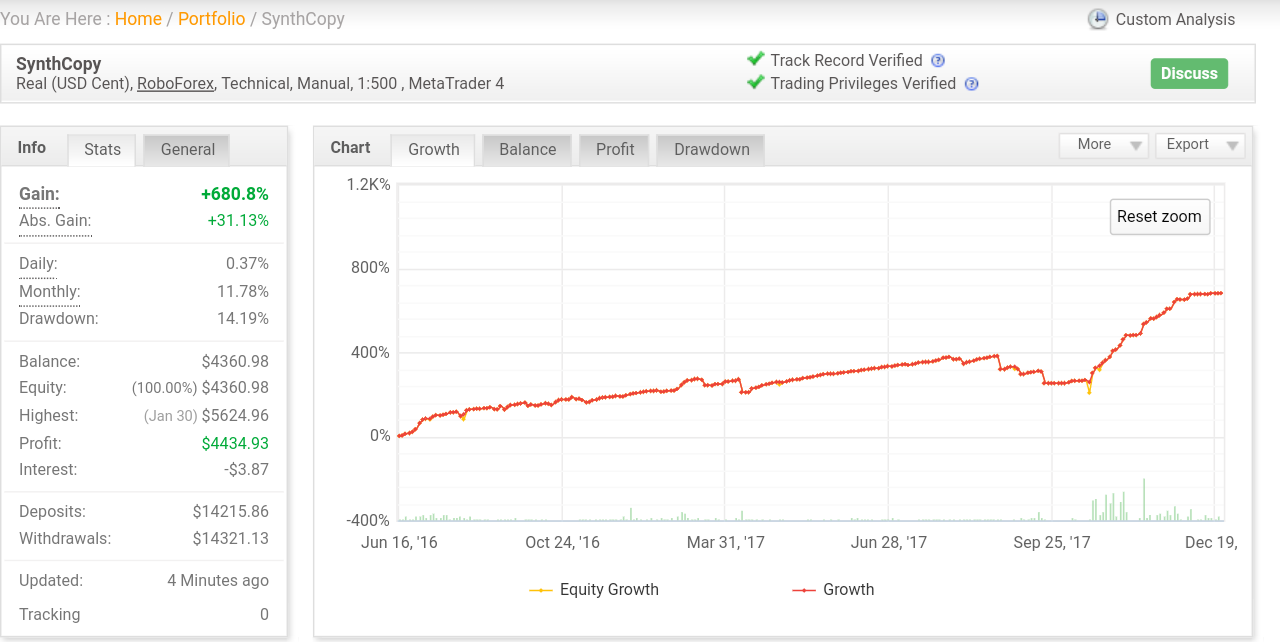1280x642 pixels.
Task: Open the Portfolio breadcrumb link
Action: pos(211,19)
